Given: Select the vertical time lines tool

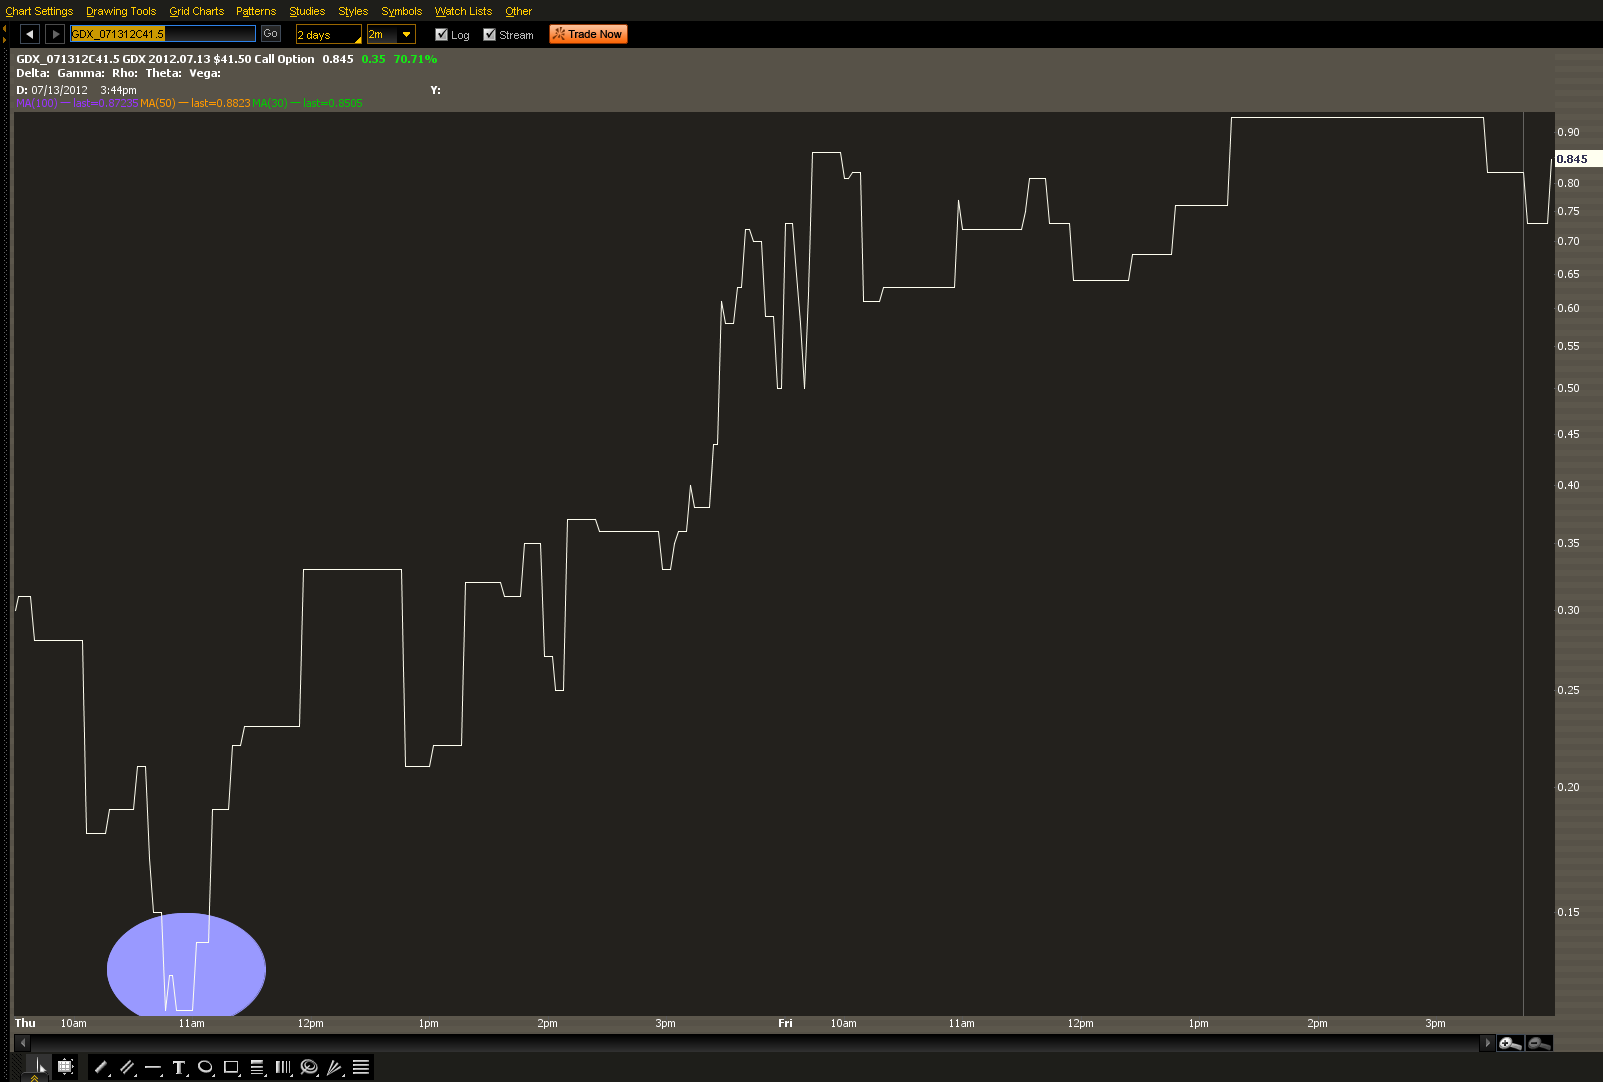Looking at the screenshot, I should pos(283,1067).
